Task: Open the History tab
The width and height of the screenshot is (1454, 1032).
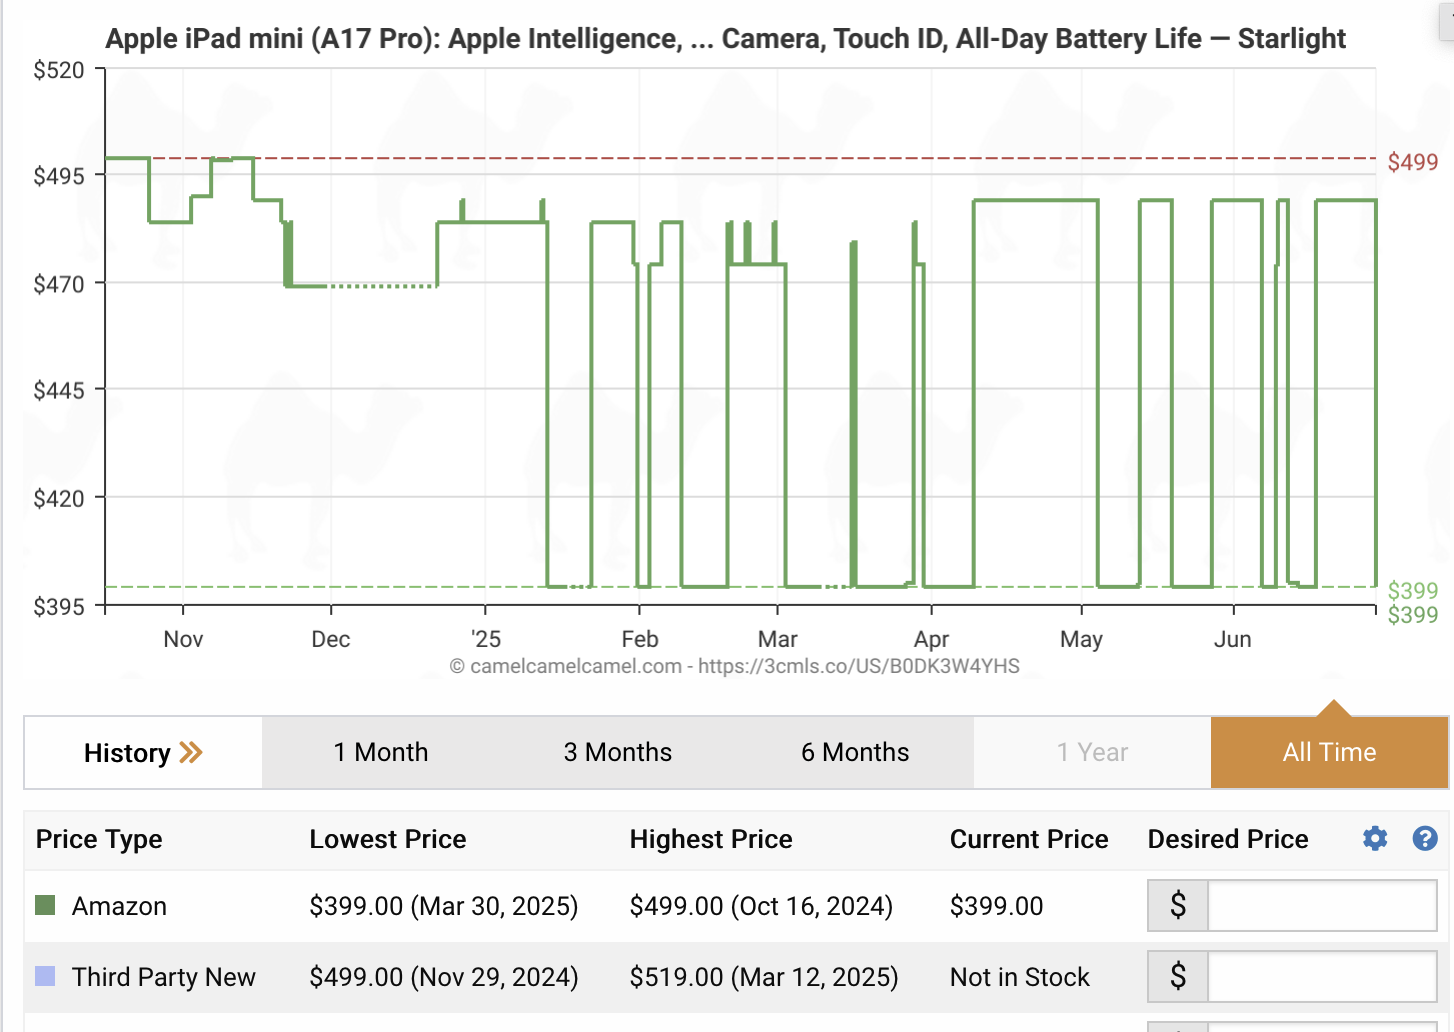Action: coord(128,753)
